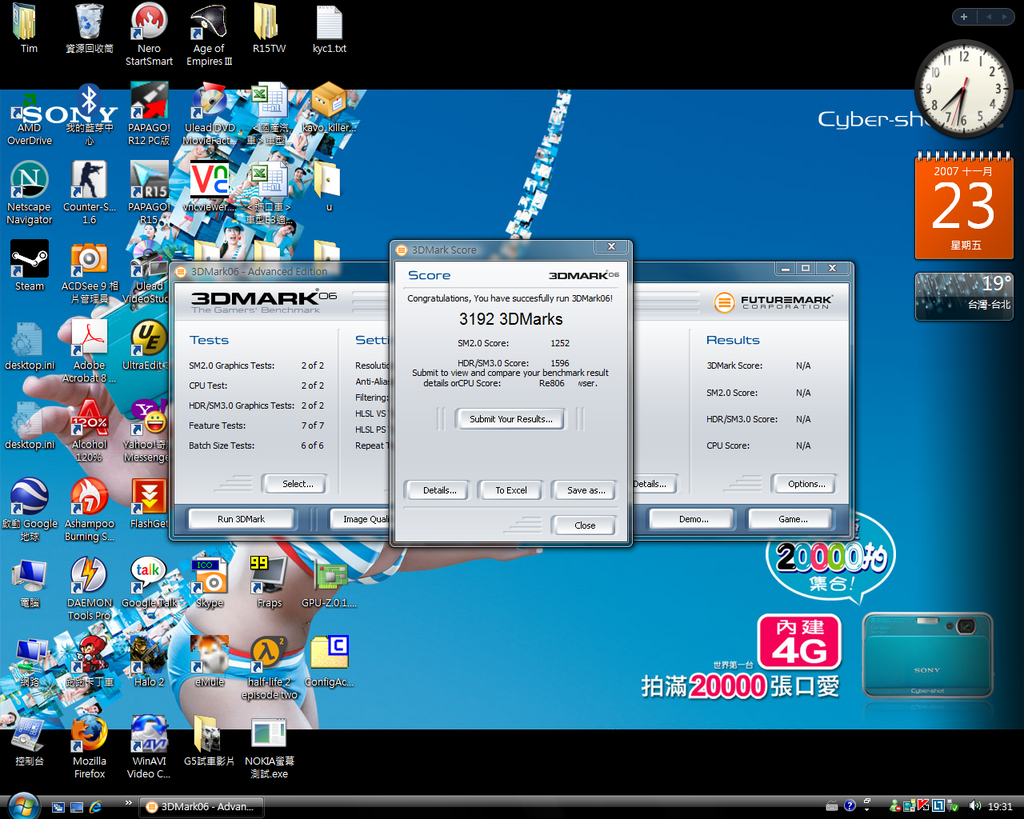Open NOKIA test exe file
Image resolution: width=1024 pixels, height=819 pixels.
pyautogui.click(x=269, y=748)
